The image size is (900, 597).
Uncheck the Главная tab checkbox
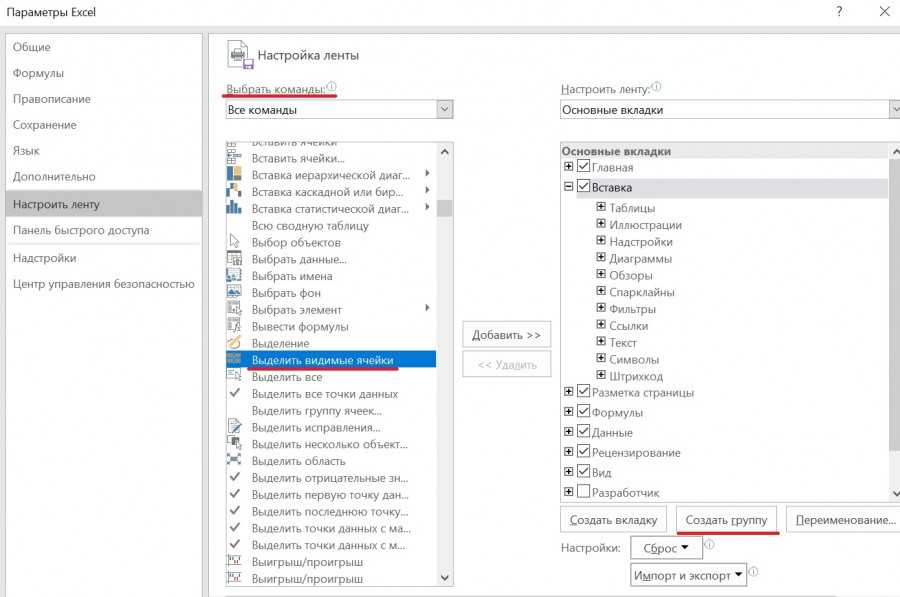(x=584, y=167)
